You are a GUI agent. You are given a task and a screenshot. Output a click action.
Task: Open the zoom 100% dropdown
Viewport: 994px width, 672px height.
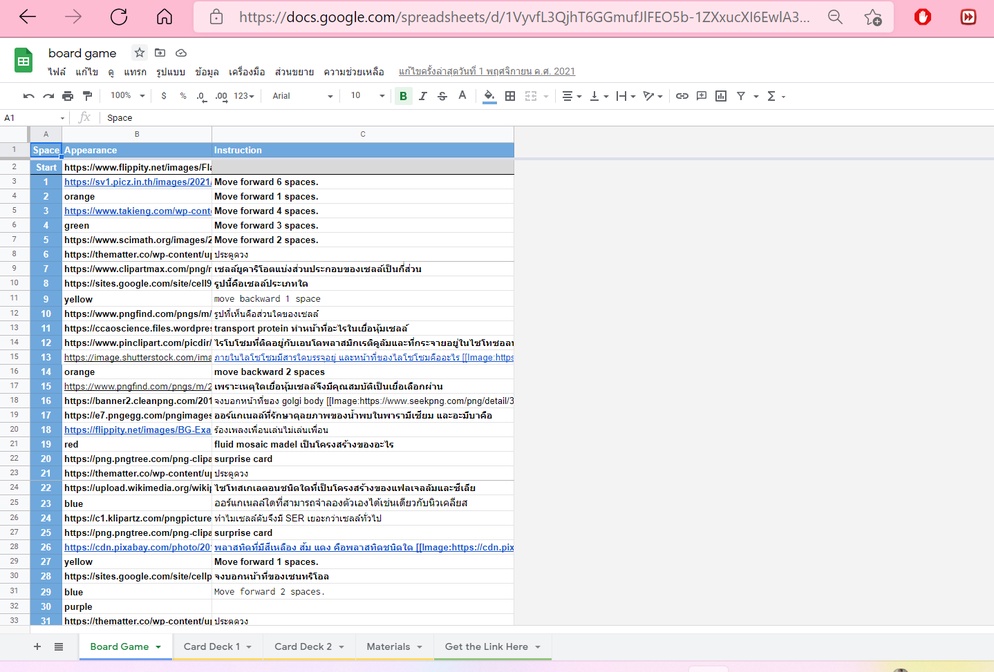coord(127,96)
